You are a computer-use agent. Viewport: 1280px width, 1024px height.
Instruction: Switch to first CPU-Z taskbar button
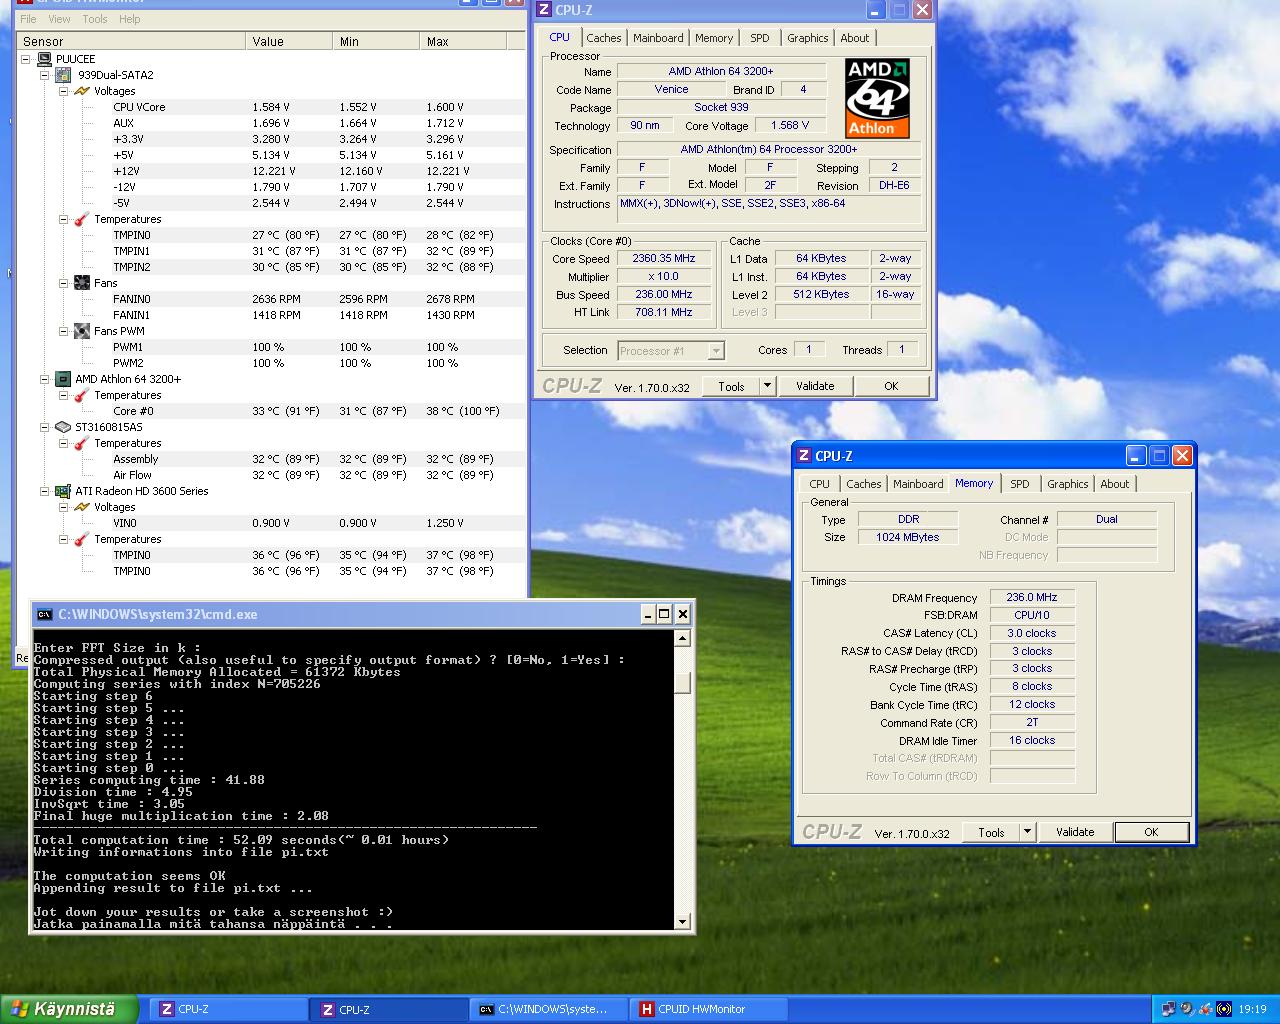tap(229, 1009)
